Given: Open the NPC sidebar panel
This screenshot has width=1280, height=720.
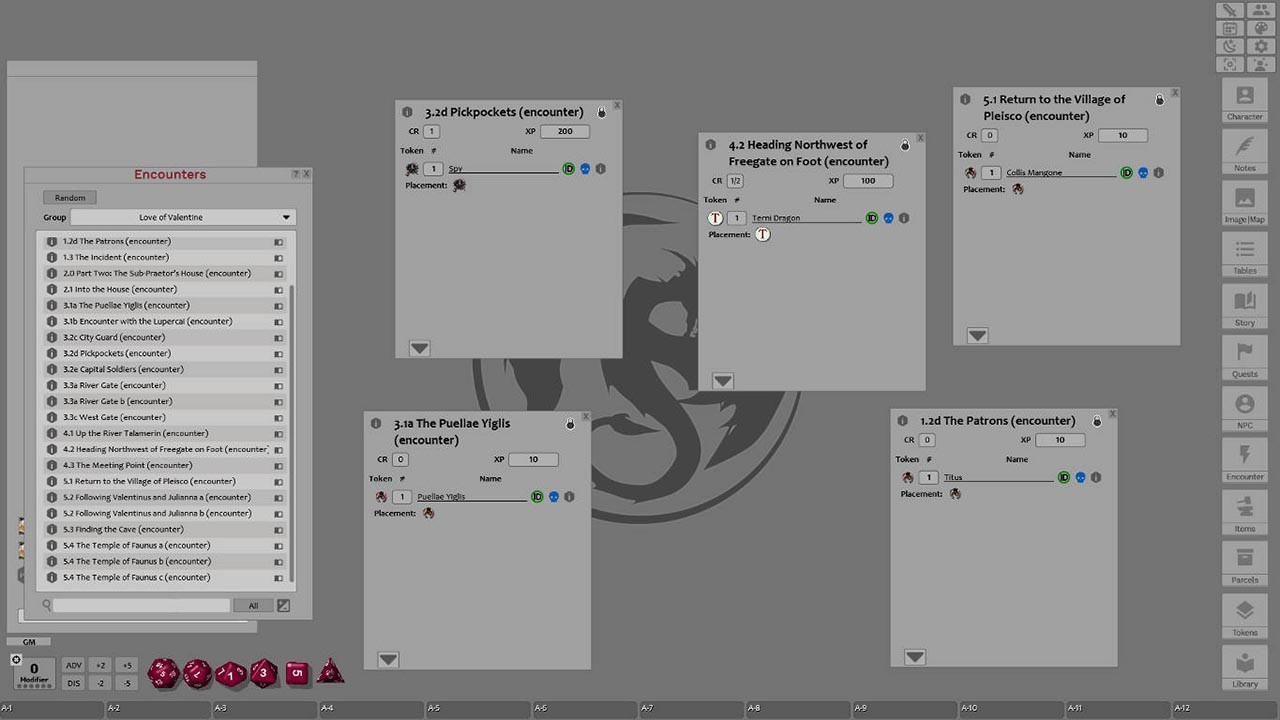Looking at the screenshot, I should [x=1244, y=408].
